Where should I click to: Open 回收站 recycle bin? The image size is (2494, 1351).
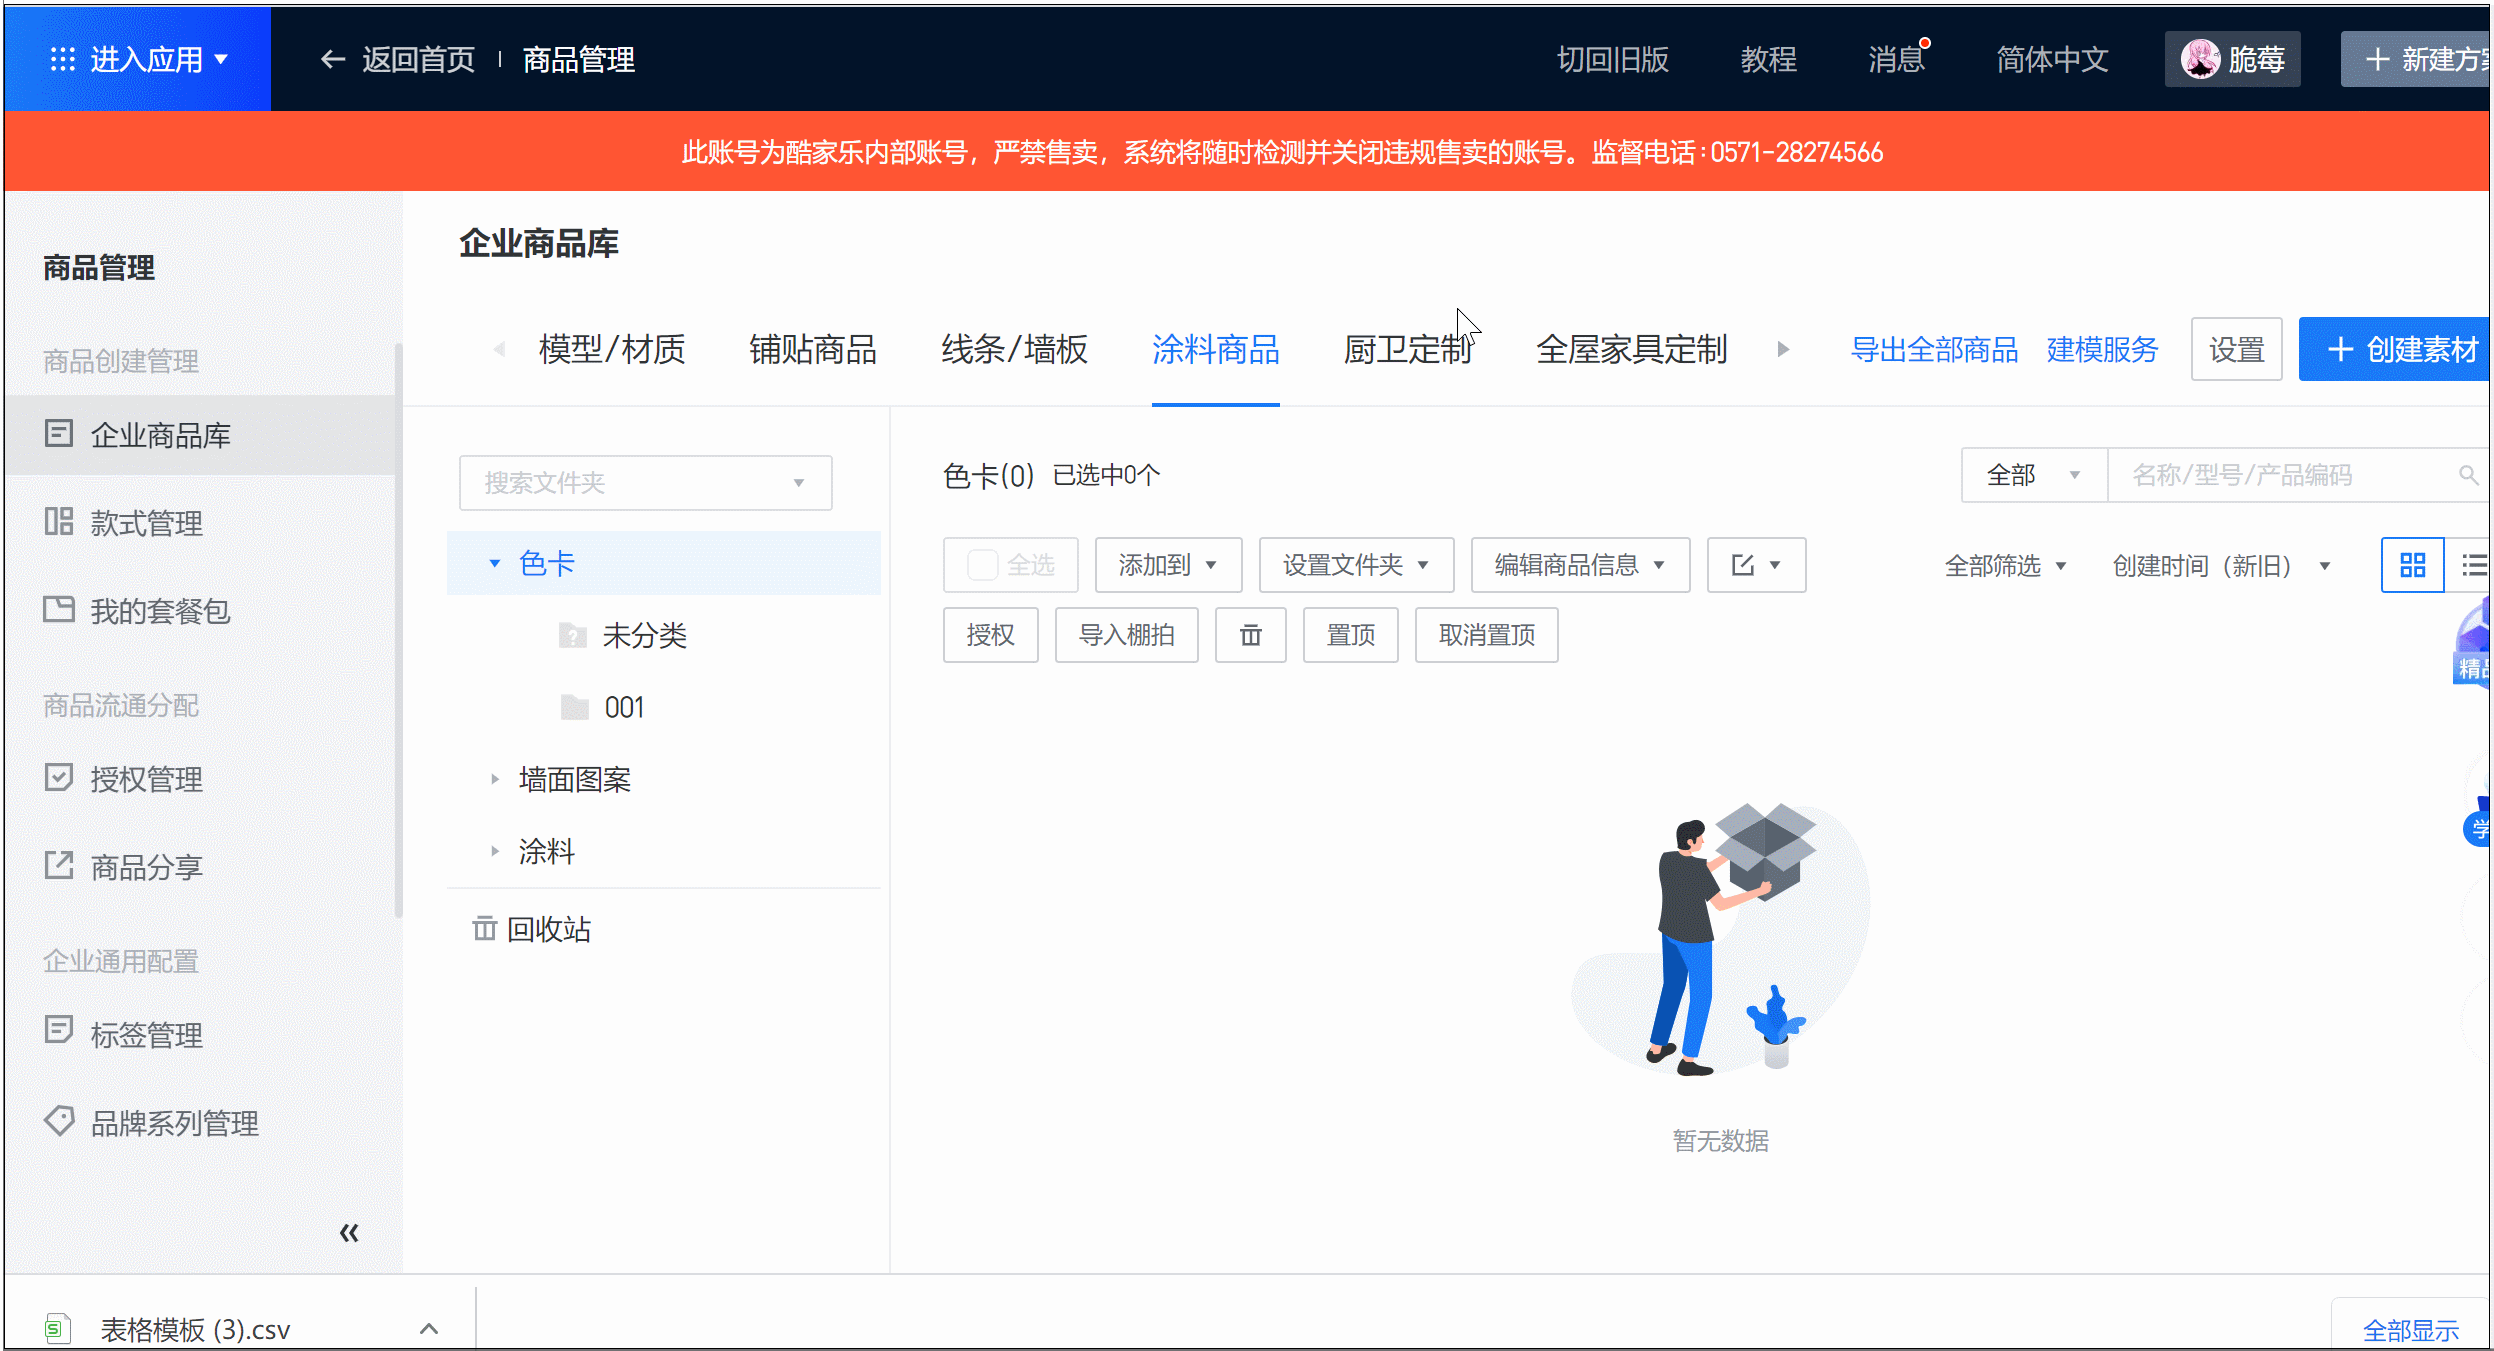[547, 929]
